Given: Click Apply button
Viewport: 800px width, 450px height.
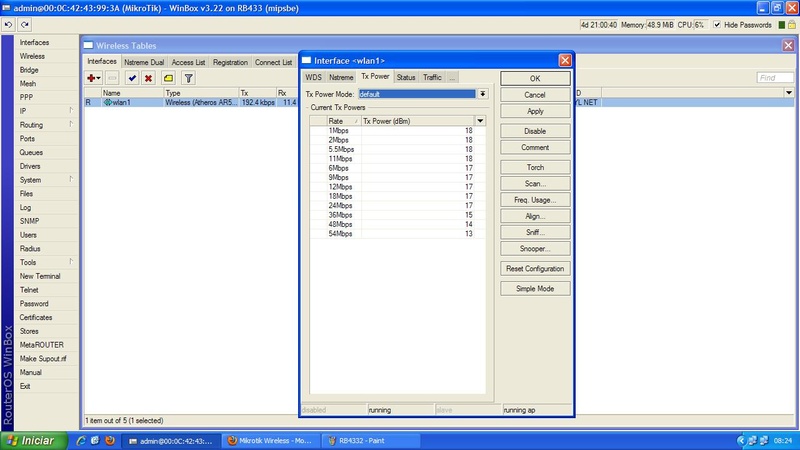Looking at the screenshot, I should tap(535, 111).
